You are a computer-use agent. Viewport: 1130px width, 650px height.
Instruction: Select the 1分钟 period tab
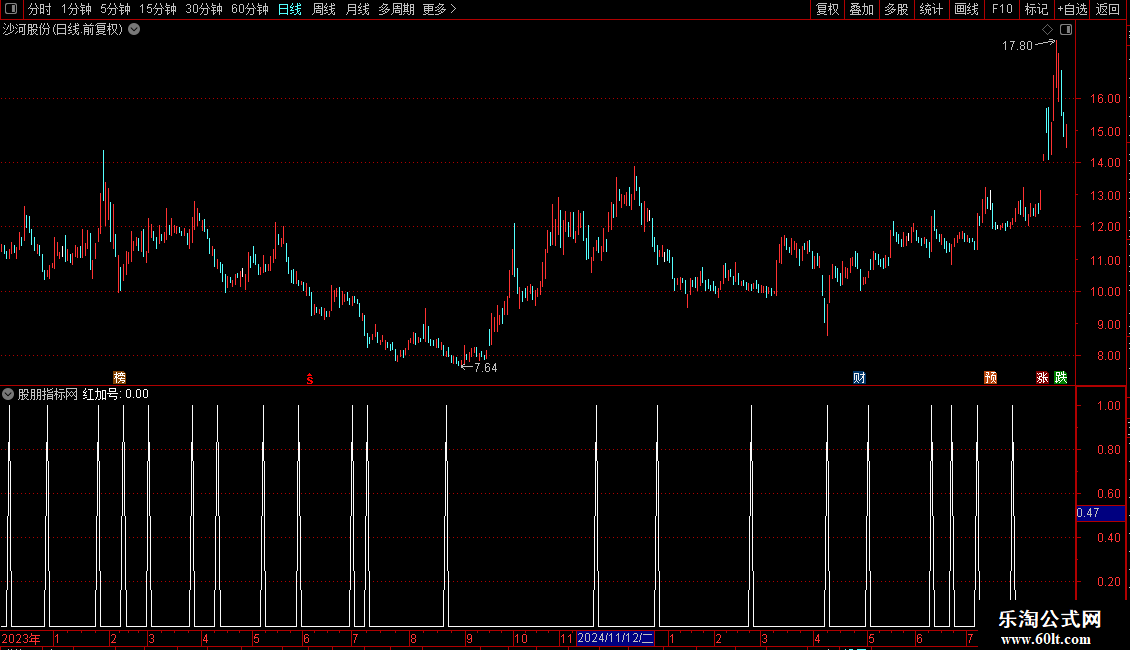coord(76,9)
